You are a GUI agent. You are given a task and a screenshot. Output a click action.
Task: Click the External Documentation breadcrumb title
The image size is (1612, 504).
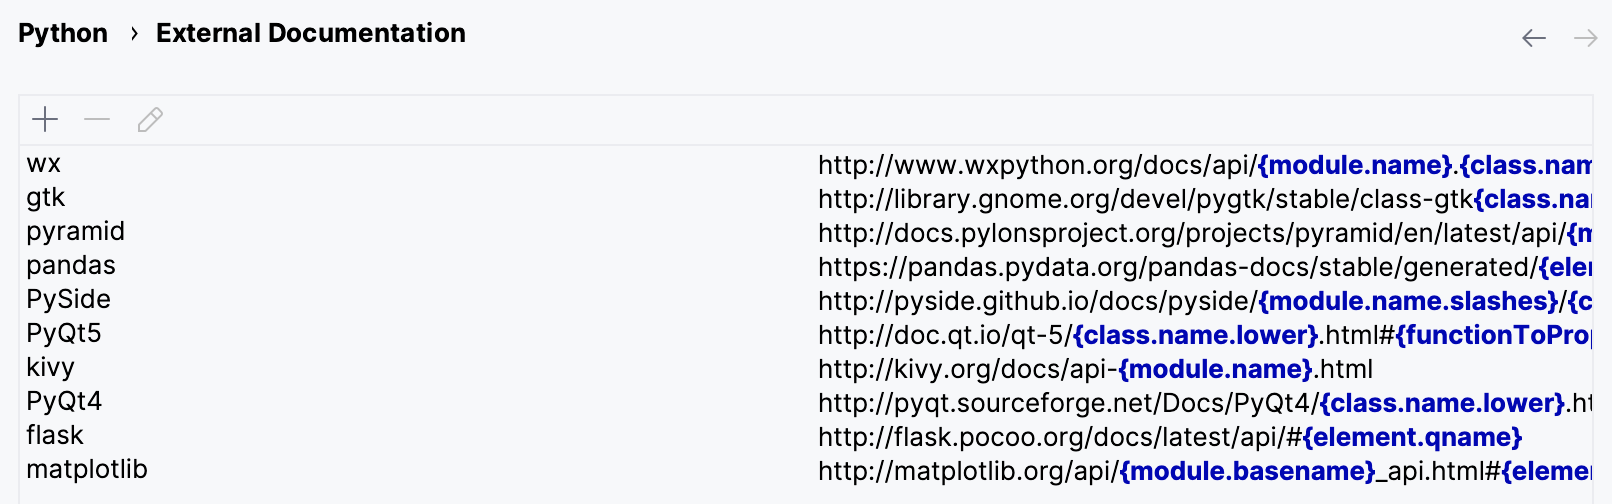310,33
